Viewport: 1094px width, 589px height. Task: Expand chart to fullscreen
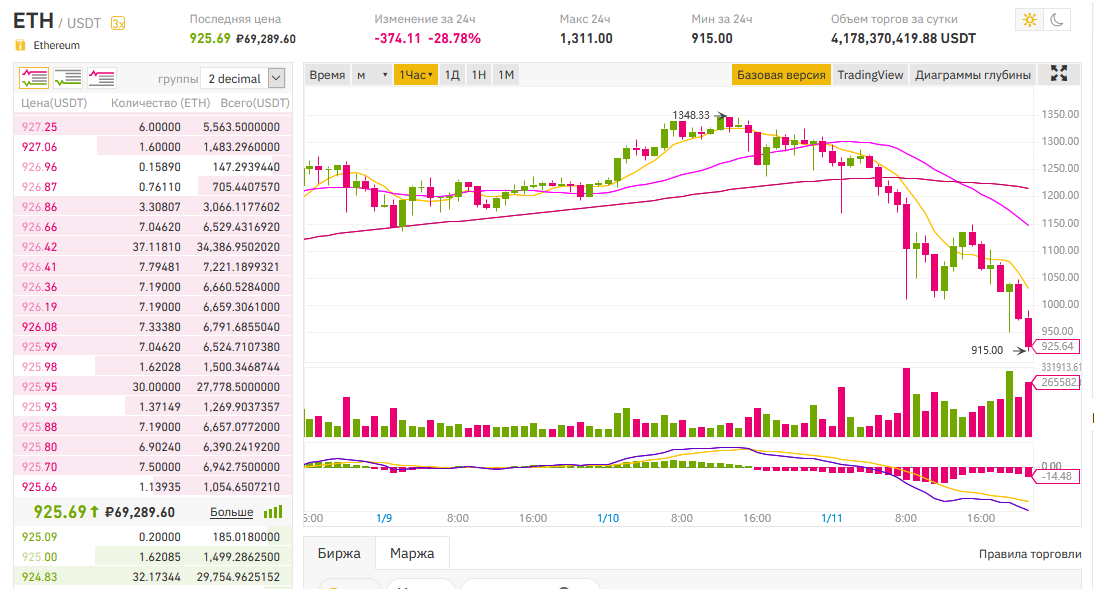coord(1059,74)
